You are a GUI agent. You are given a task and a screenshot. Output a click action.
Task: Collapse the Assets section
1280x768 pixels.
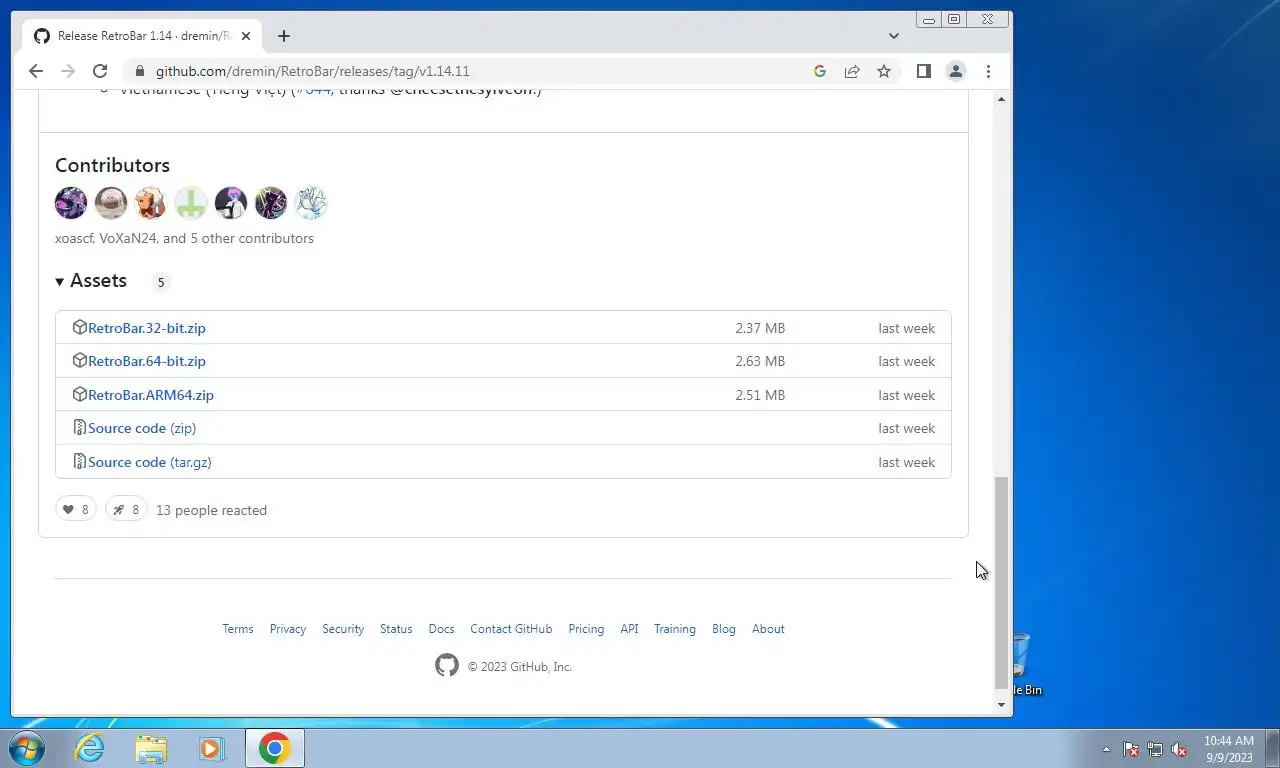pyautogui.click(x=91, y=281)
